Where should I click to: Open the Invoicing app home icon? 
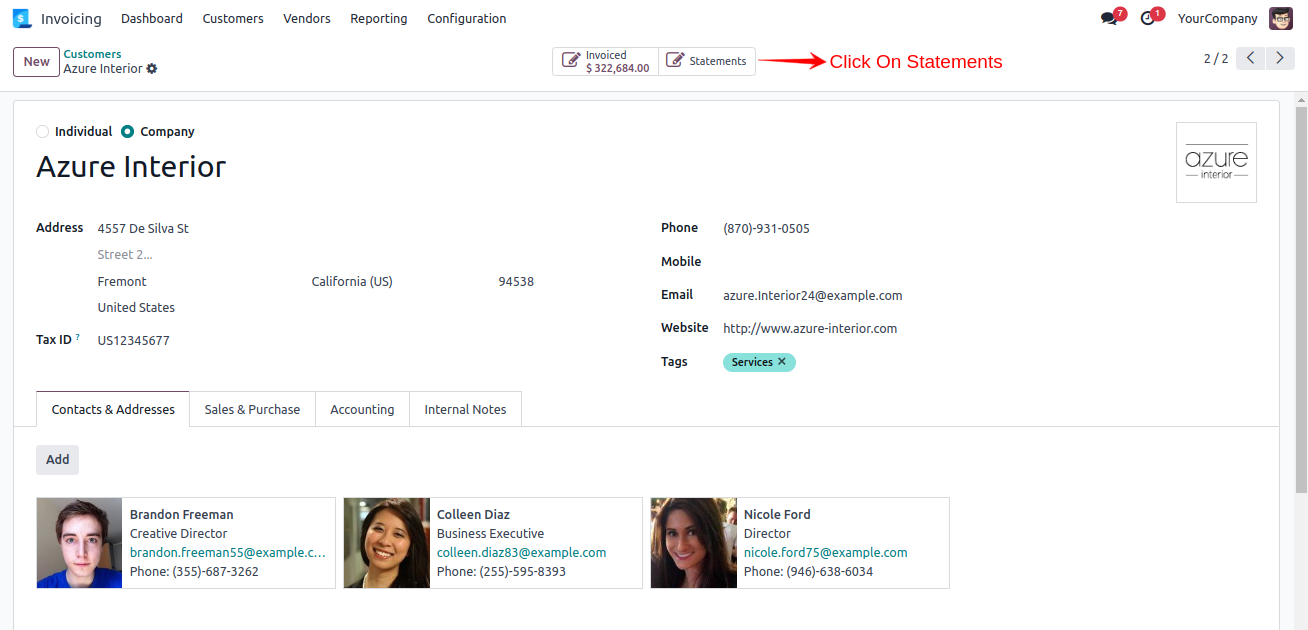[21, 18]
